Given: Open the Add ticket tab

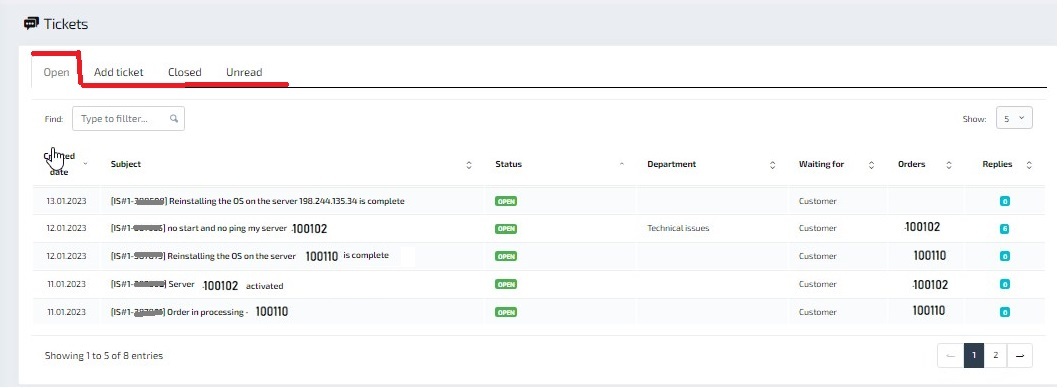Looking at the screenshot, I should pos(118,72).
